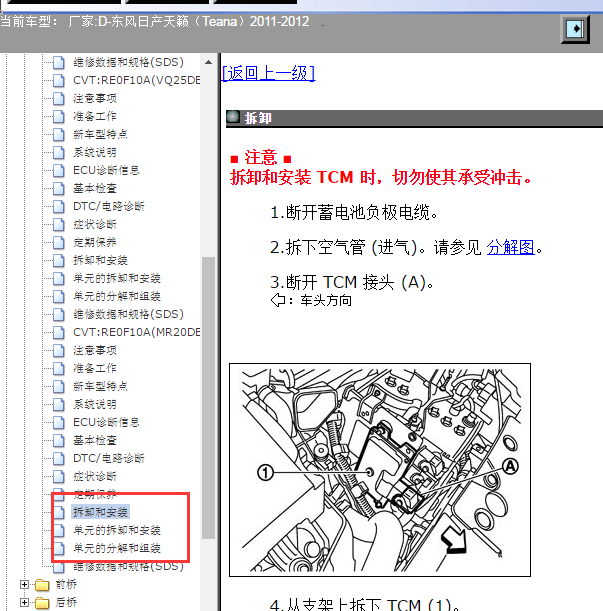Screen dimensions: 603x611
Task: Open 症状诊断 under the VQ25DE section
Action: pyautogui.click(x=95, y=224)
